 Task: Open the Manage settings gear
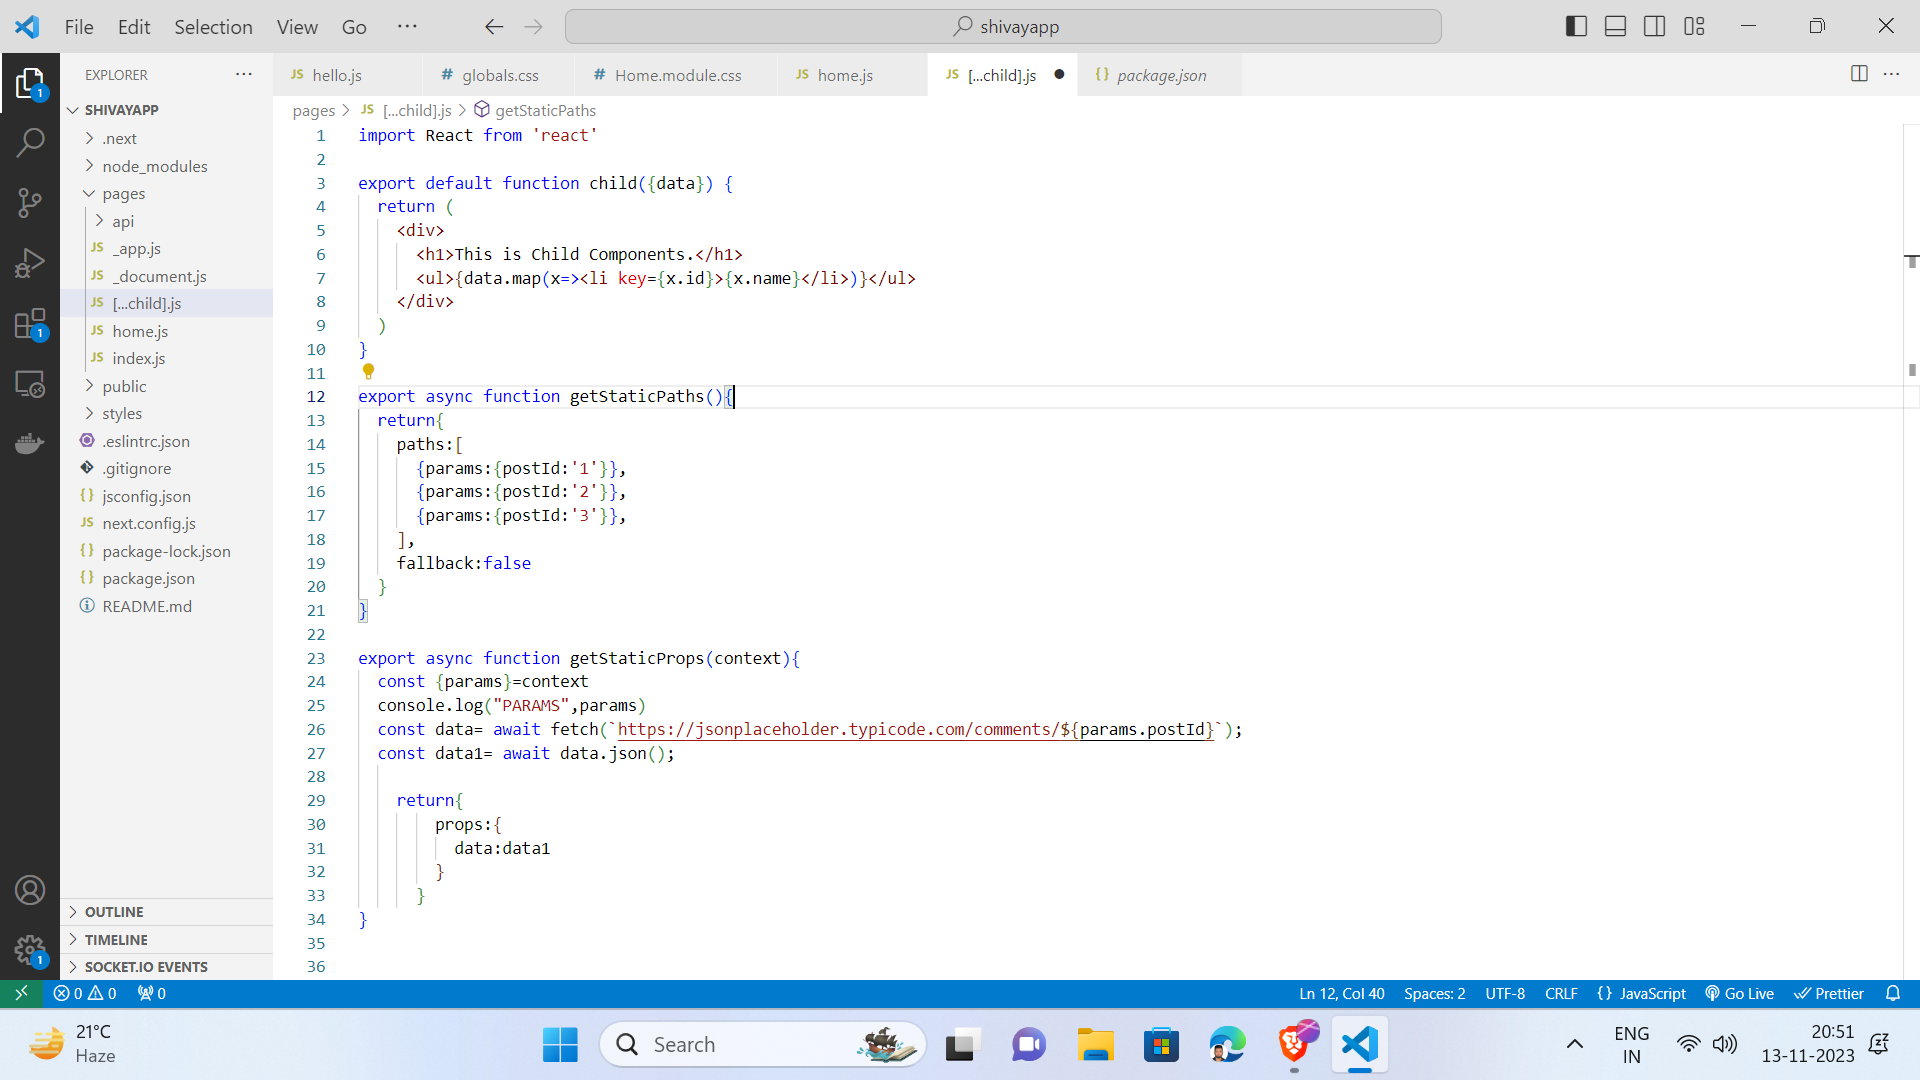pyautogui.click(x=31, y=951)
